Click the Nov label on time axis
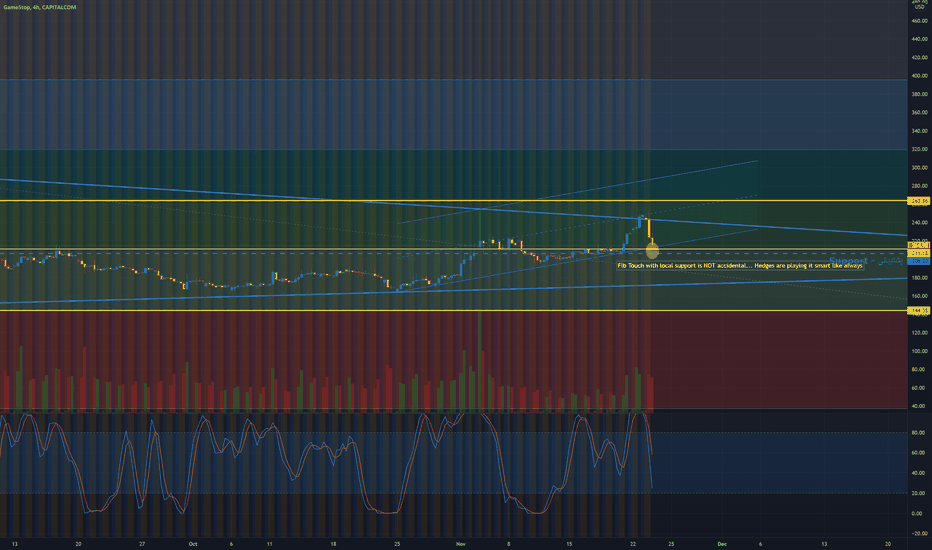Image resolution: width=932 pixels, height=550 pixels. click(x=461, y=544)
